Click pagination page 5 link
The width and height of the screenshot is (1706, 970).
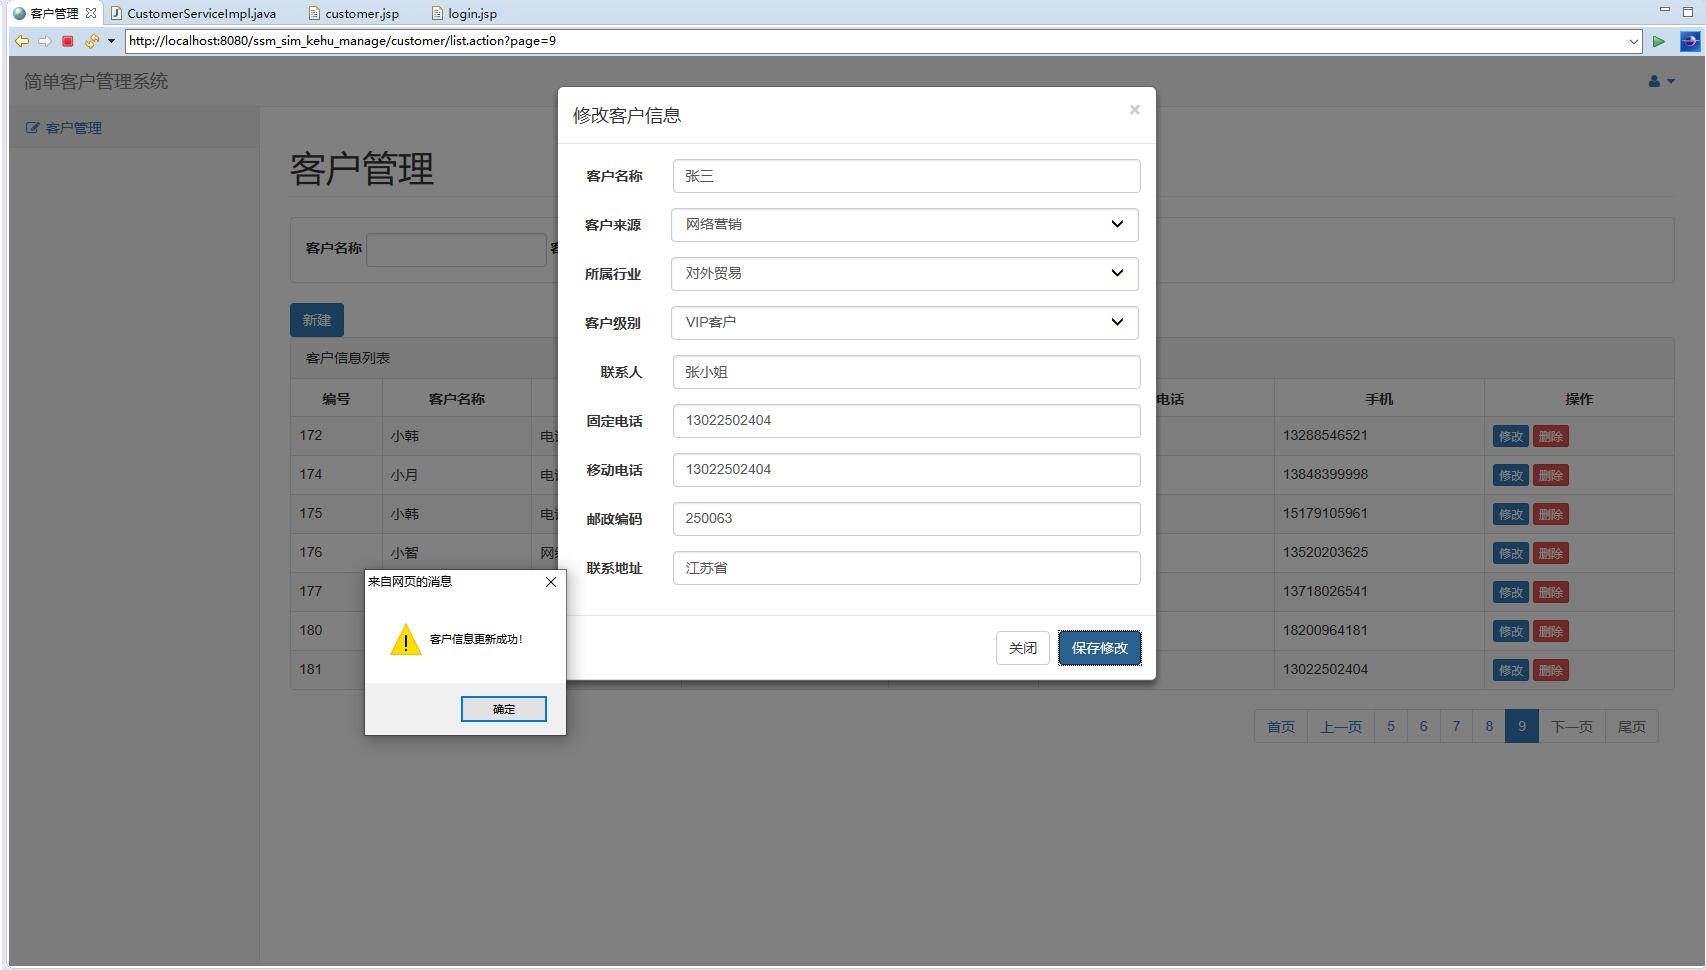(1390, 726)
